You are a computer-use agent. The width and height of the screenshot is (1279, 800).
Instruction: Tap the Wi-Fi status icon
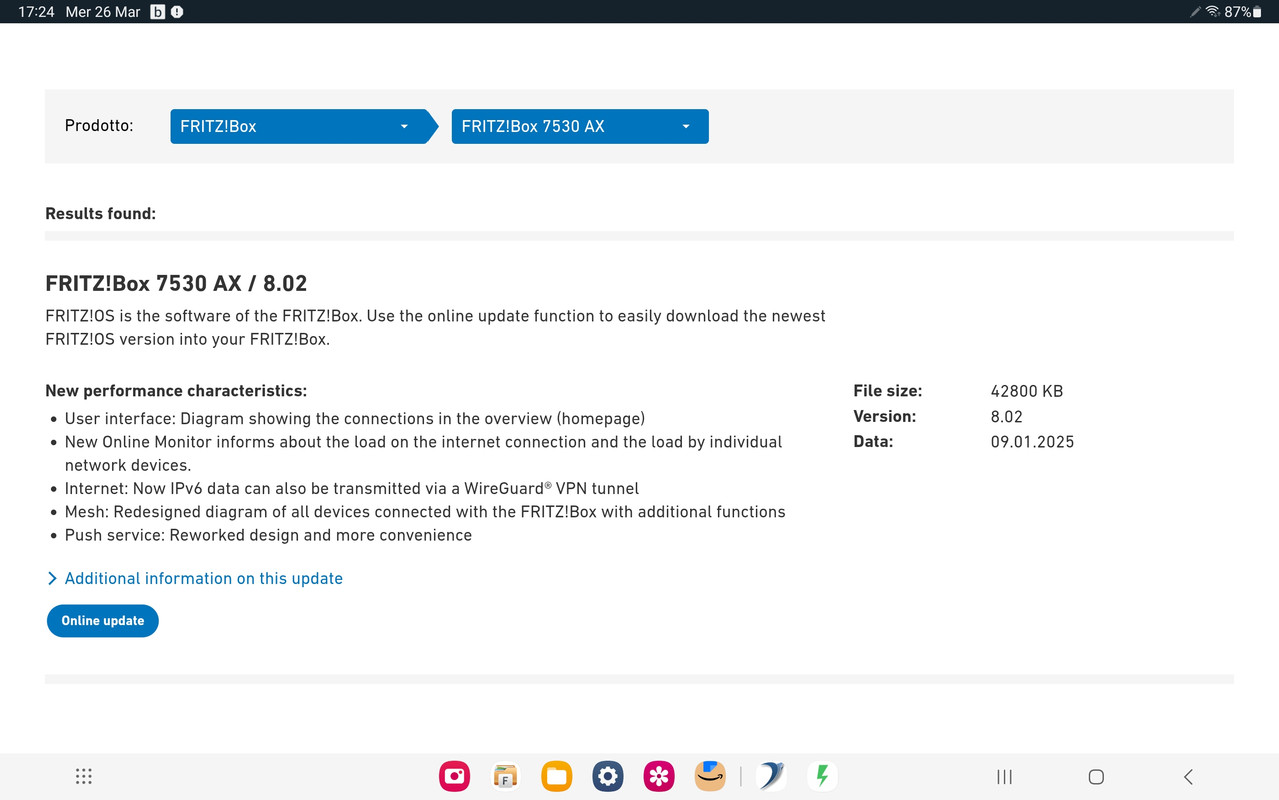[x=1212, y=12]
